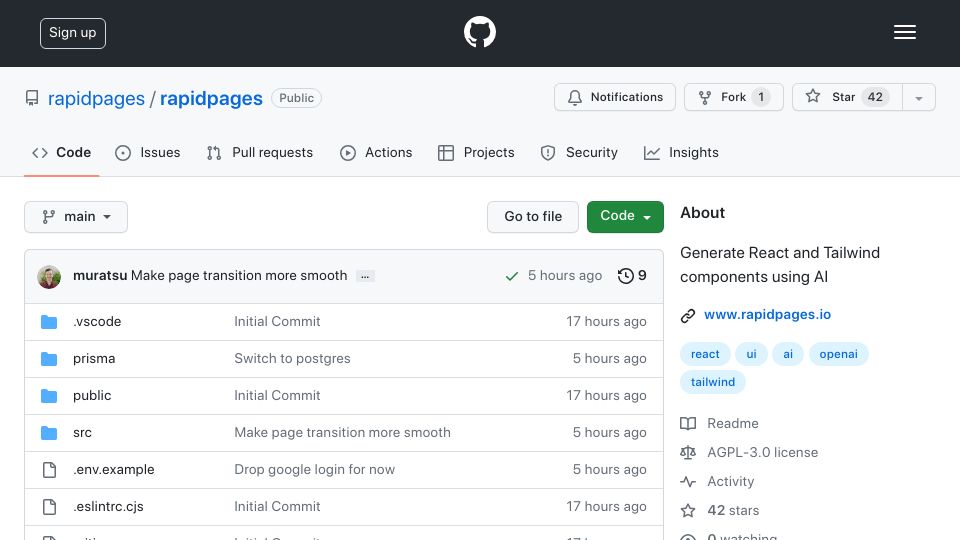The height and width of the screenshot is (540, 960).
Task: Open the Actions tab
Action: click(x=376, y=152)
